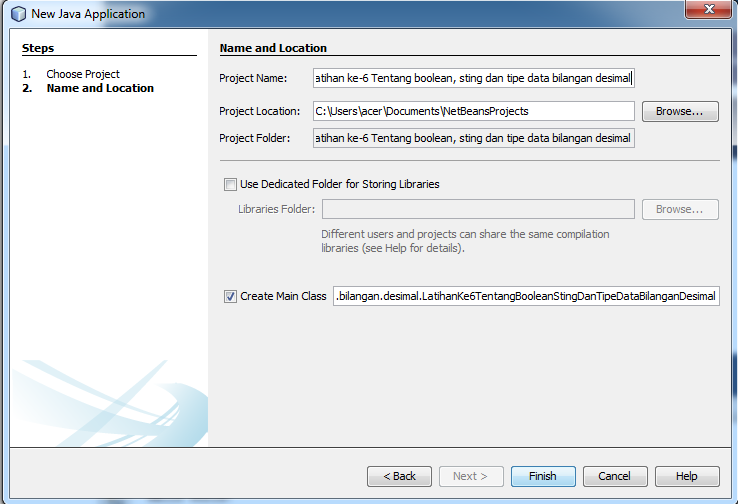Viewport: 738px width, 504px height.
Task: Click the 'Different users and projects' hint text
Action: tap(465, 241)
